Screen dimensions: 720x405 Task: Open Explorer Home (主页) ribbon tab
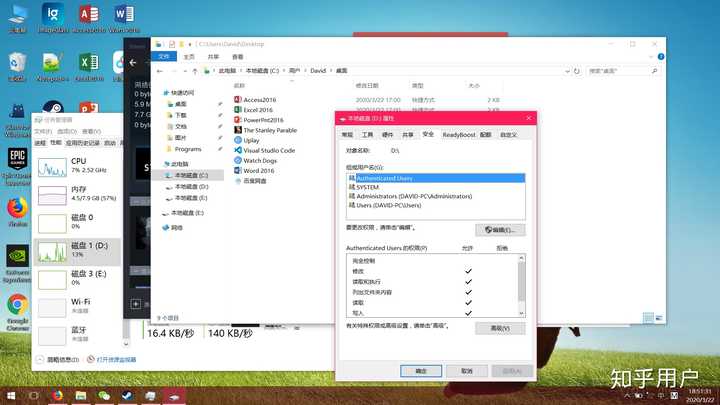(189, 56)
